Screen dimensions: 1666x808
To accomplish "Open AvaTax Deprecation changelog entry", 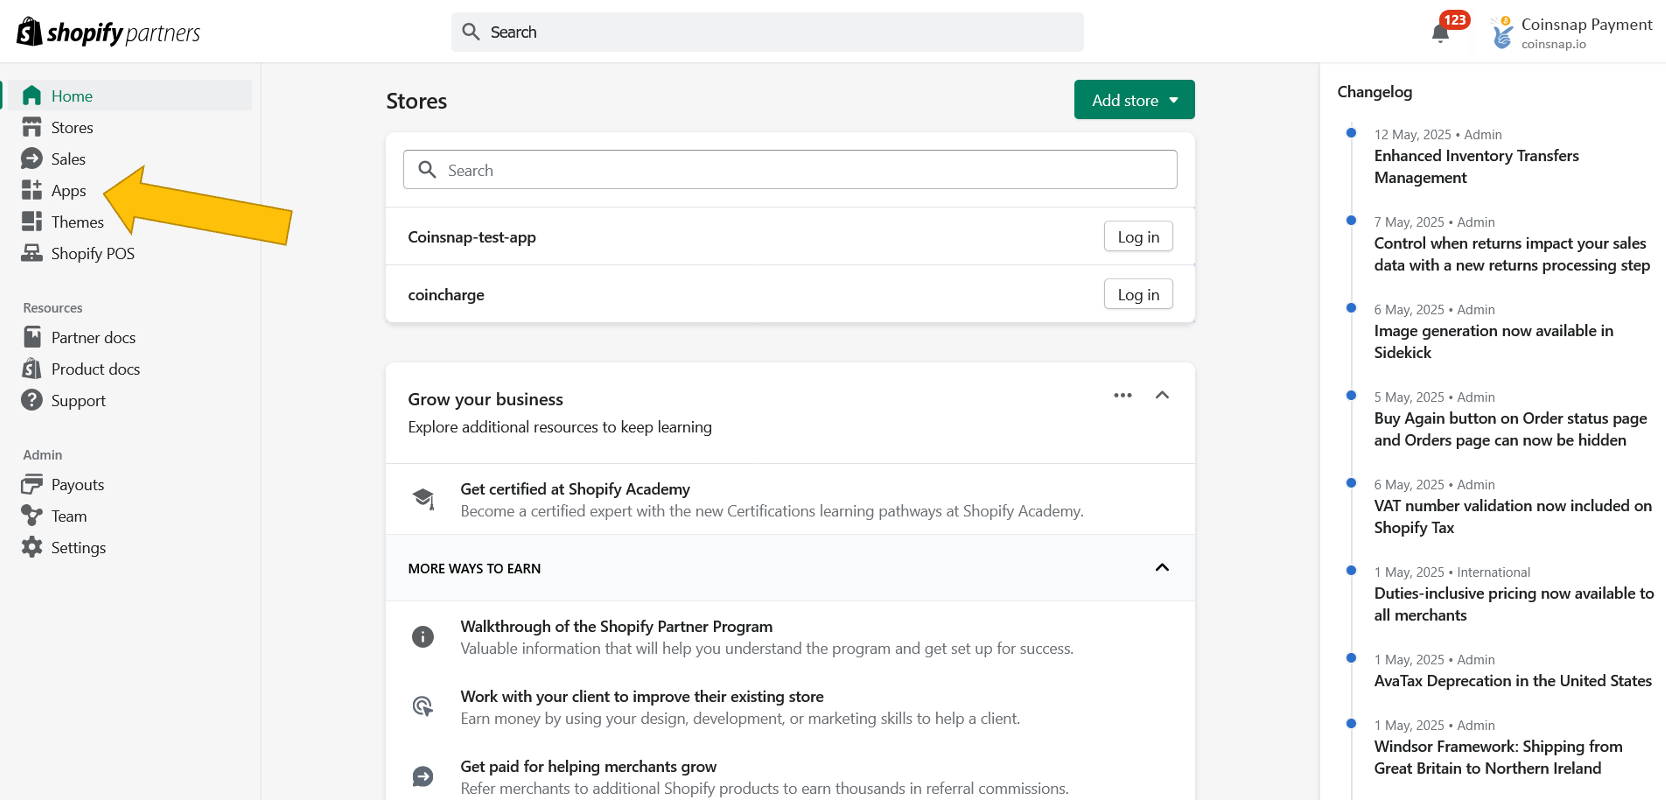I will pyautogui.click(x=1513, y=681).
